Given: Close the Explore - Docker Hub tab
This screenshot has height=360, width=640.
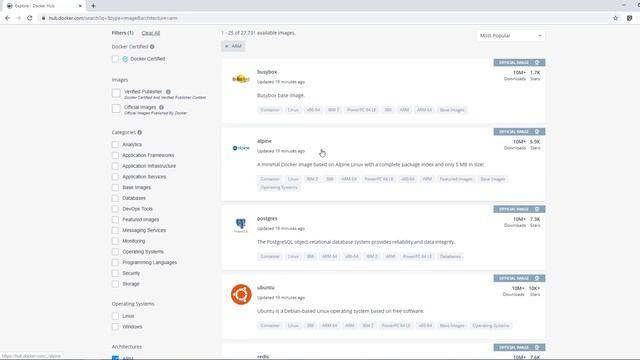Looking at the screenshot, I should tap(80, 6).
